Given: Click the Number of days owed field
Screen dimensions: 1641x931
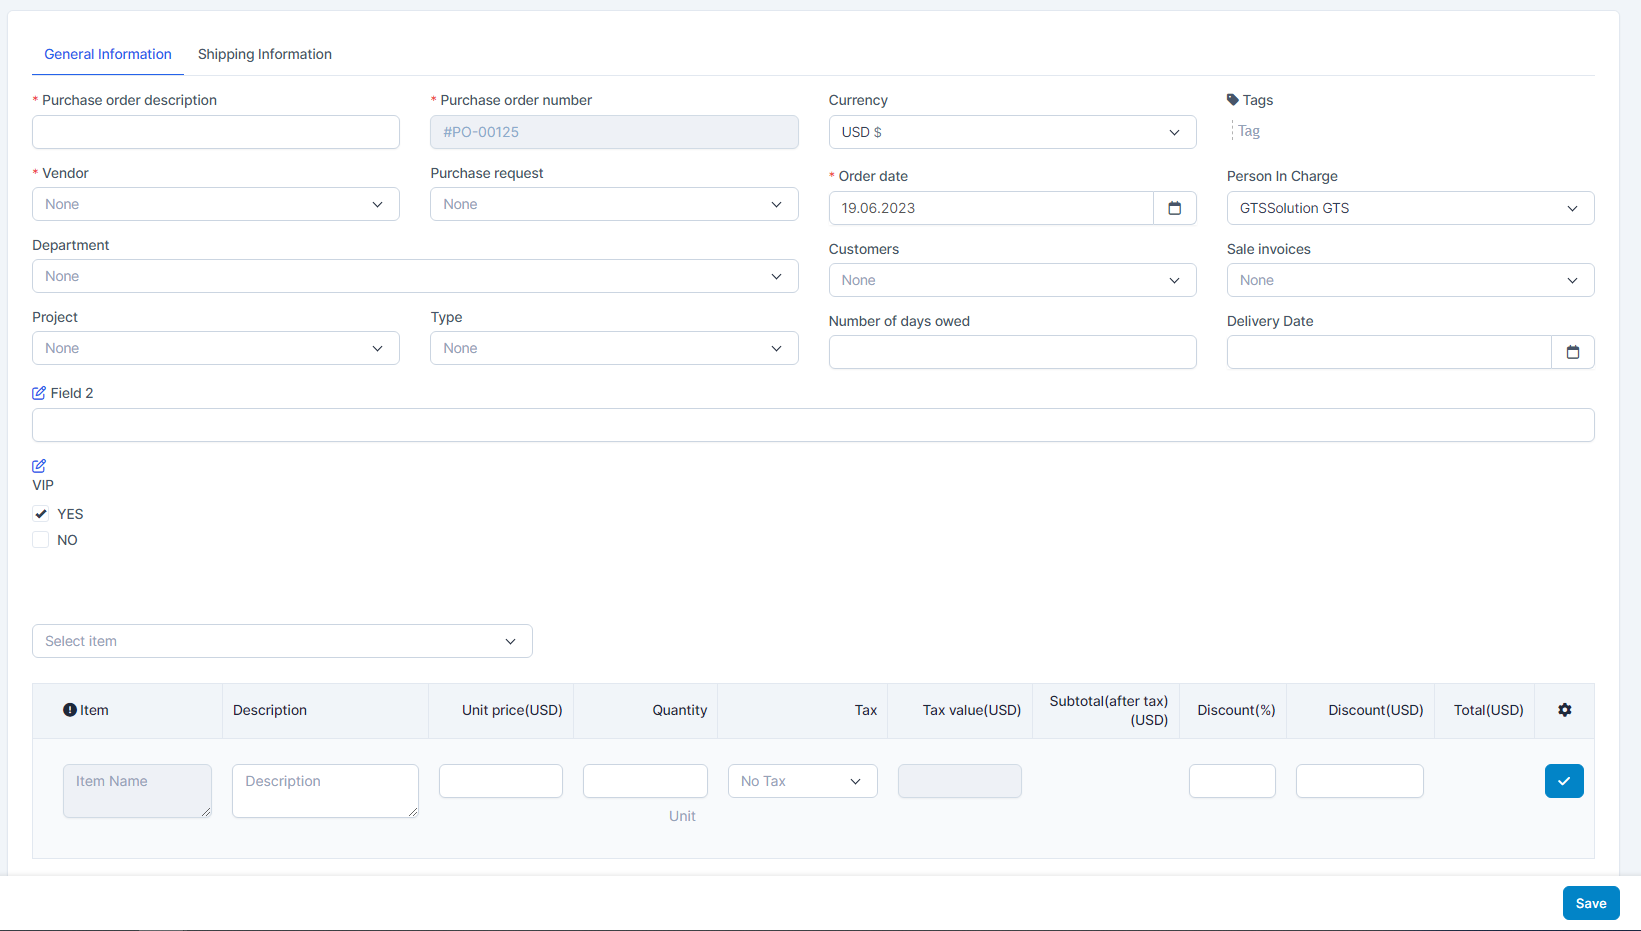Looking at the screenshot, I should [1012, 352].
